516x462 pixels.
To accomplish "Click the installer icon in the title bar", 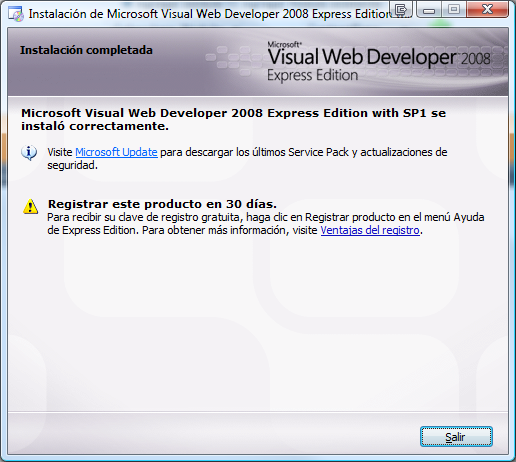I will 16,14.
